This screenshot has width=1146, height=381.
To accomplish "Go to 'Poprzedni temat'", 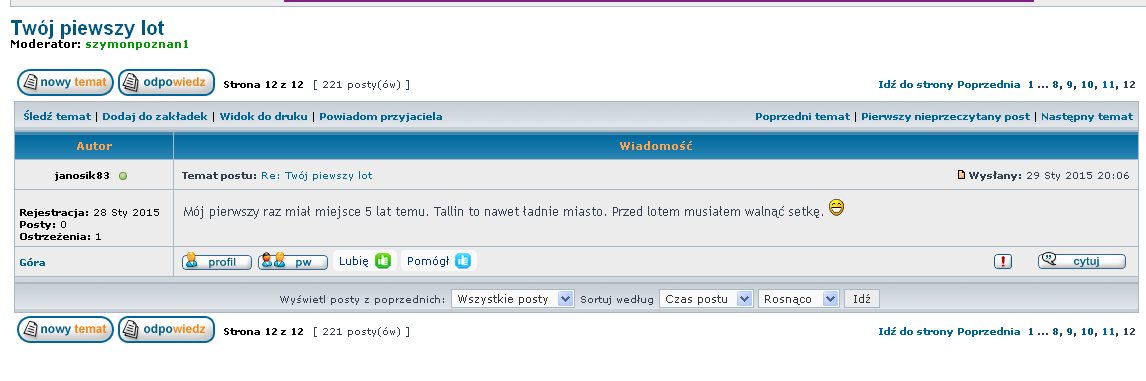I will 802,116.
